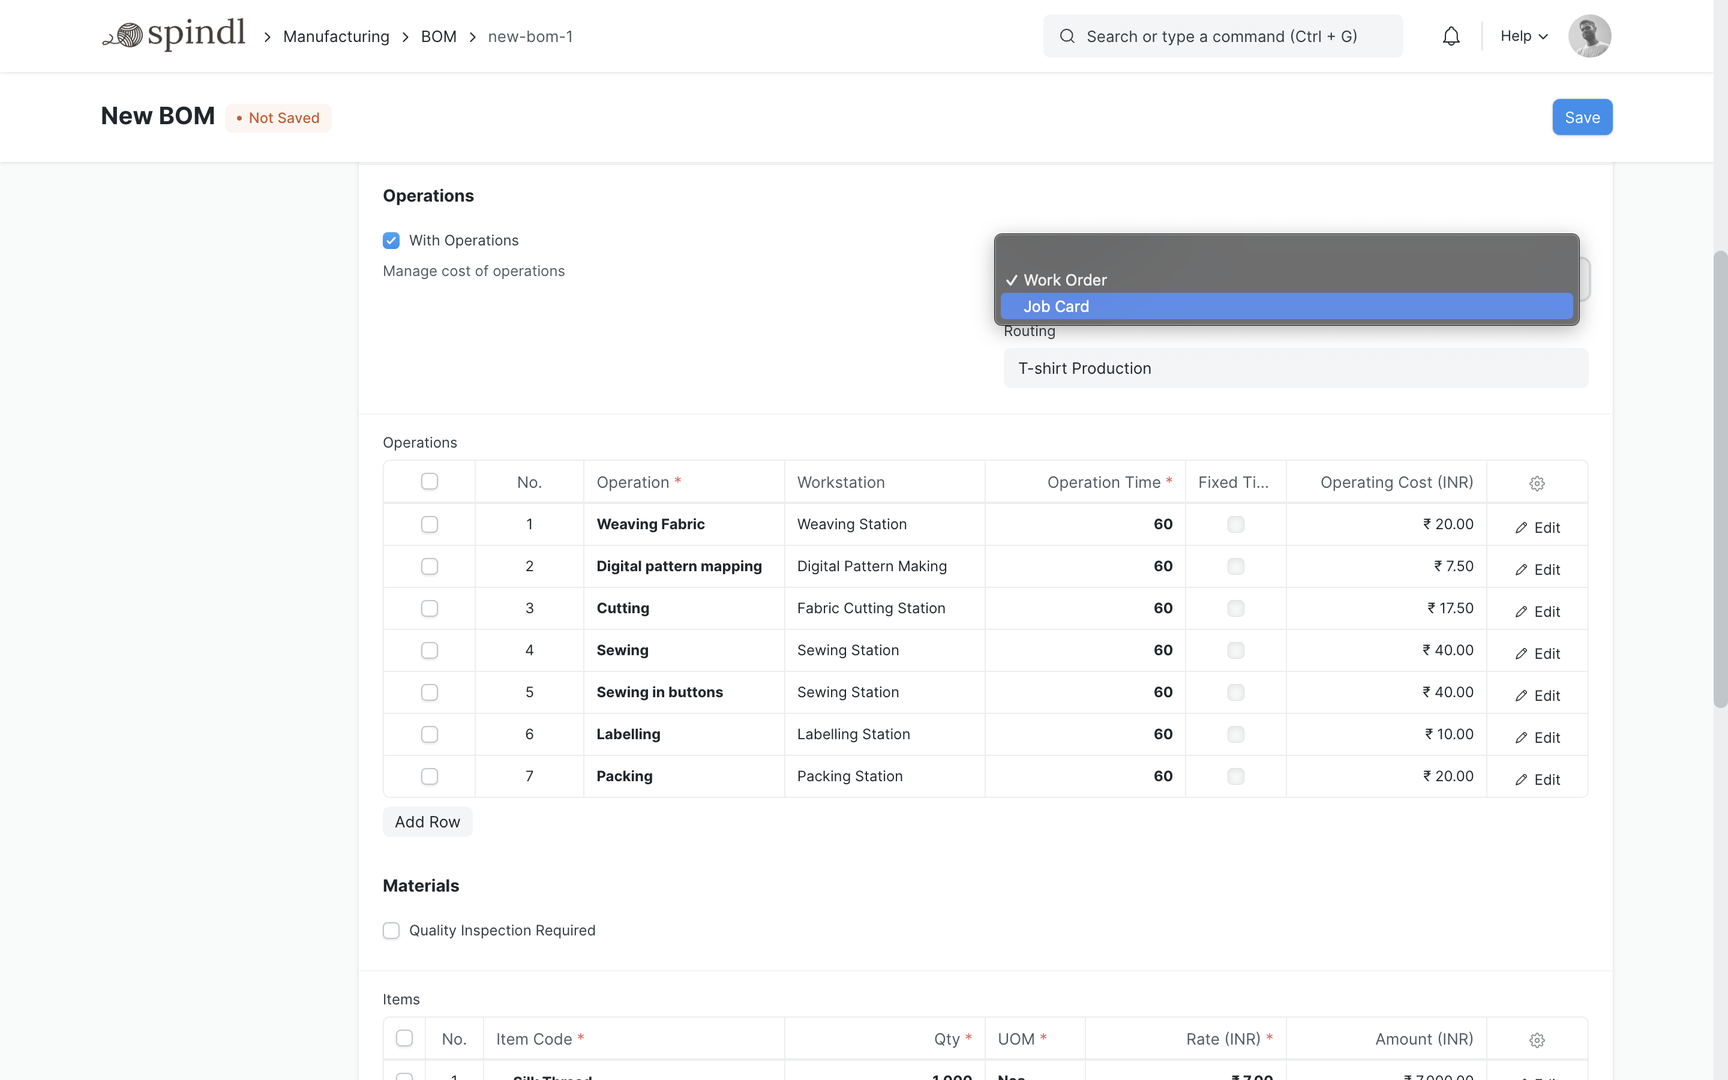The image size is (1728, 1080).
Task: Save the new BOM
Action: (x=1581, y=117)
